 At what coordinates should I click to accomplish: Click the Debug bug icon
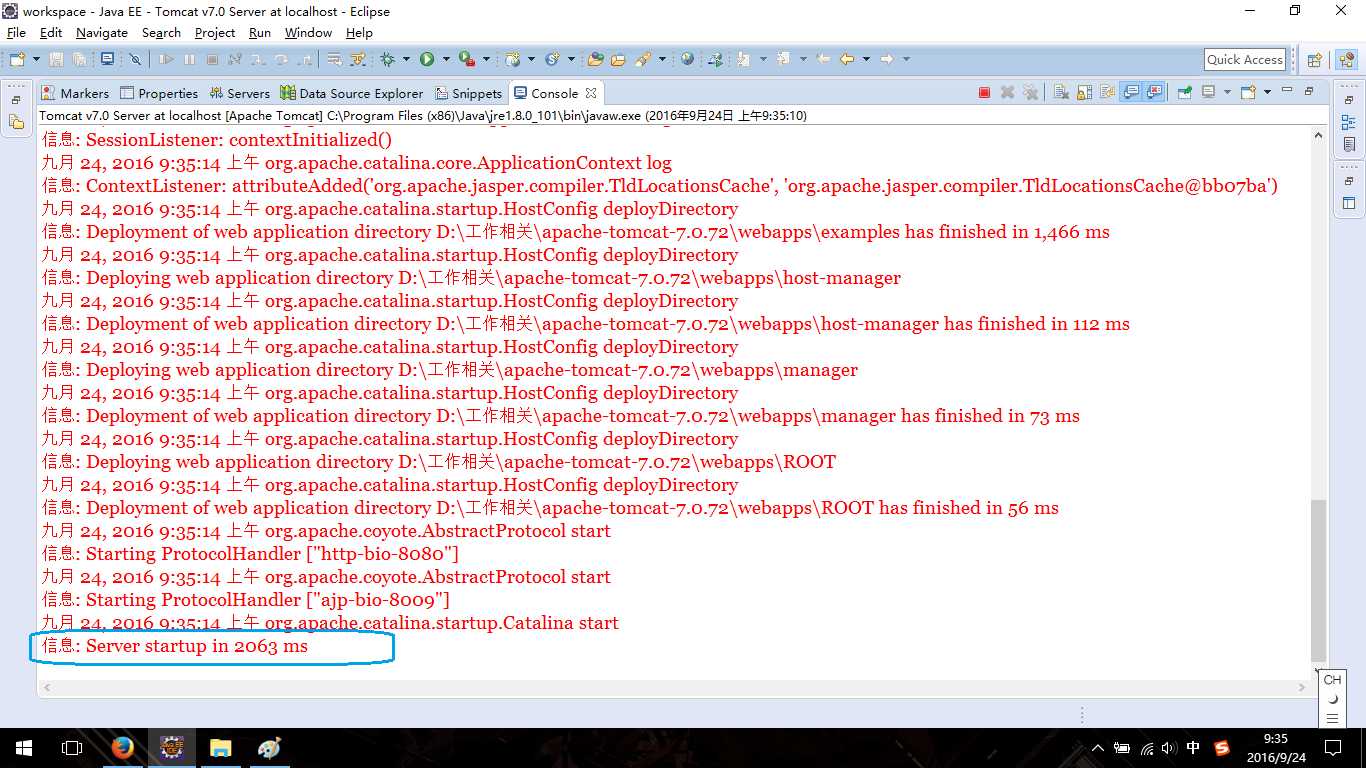pyautogui.click(x=387, y=60)
